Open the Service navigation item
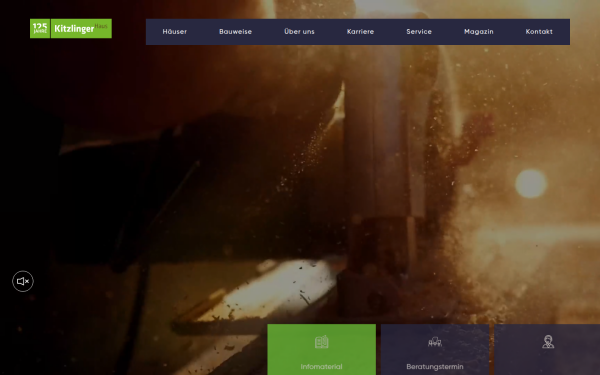Image resolution: width=600 pixels, height=375 pixels. (x=419, y=32)
